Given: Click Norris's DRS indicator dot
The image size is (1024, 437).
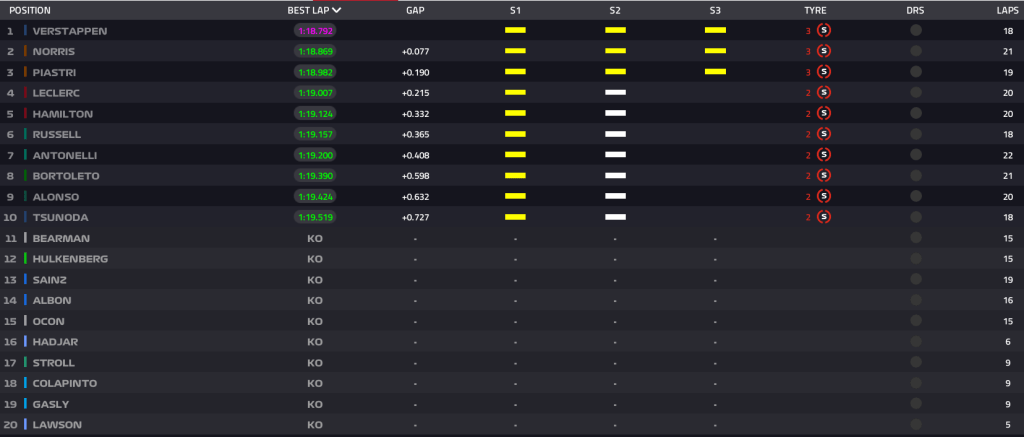Looking at the screenshot, I should click(x=916, y=51).
